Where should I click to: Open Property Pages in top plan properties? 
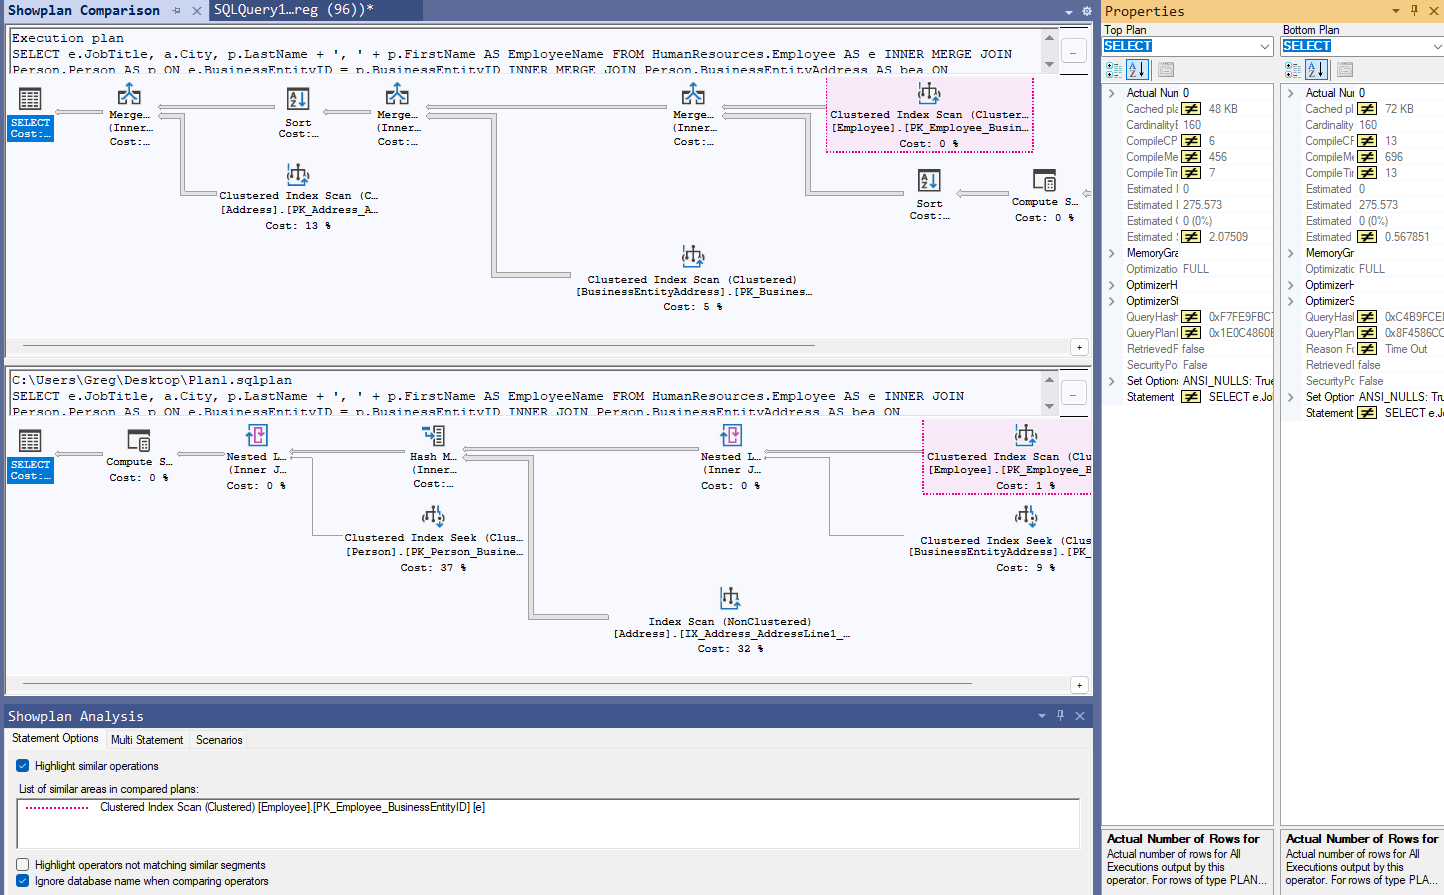[x=1166, y=70]
